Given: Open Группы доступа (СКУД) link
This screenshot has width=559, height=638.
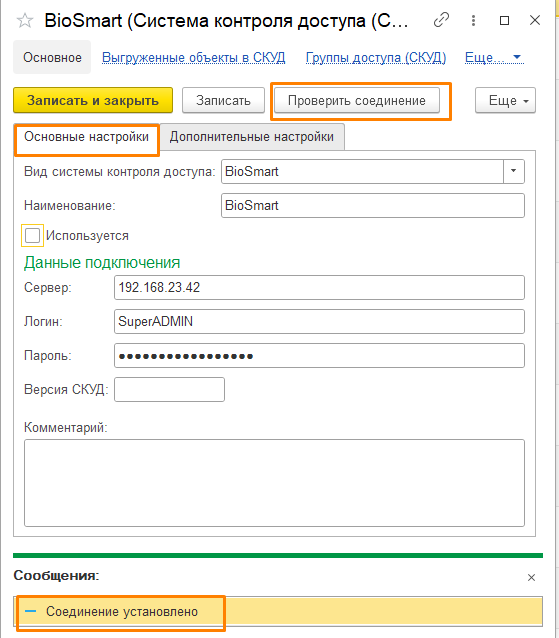Looking at the screenshot, I should click(376, 57).
